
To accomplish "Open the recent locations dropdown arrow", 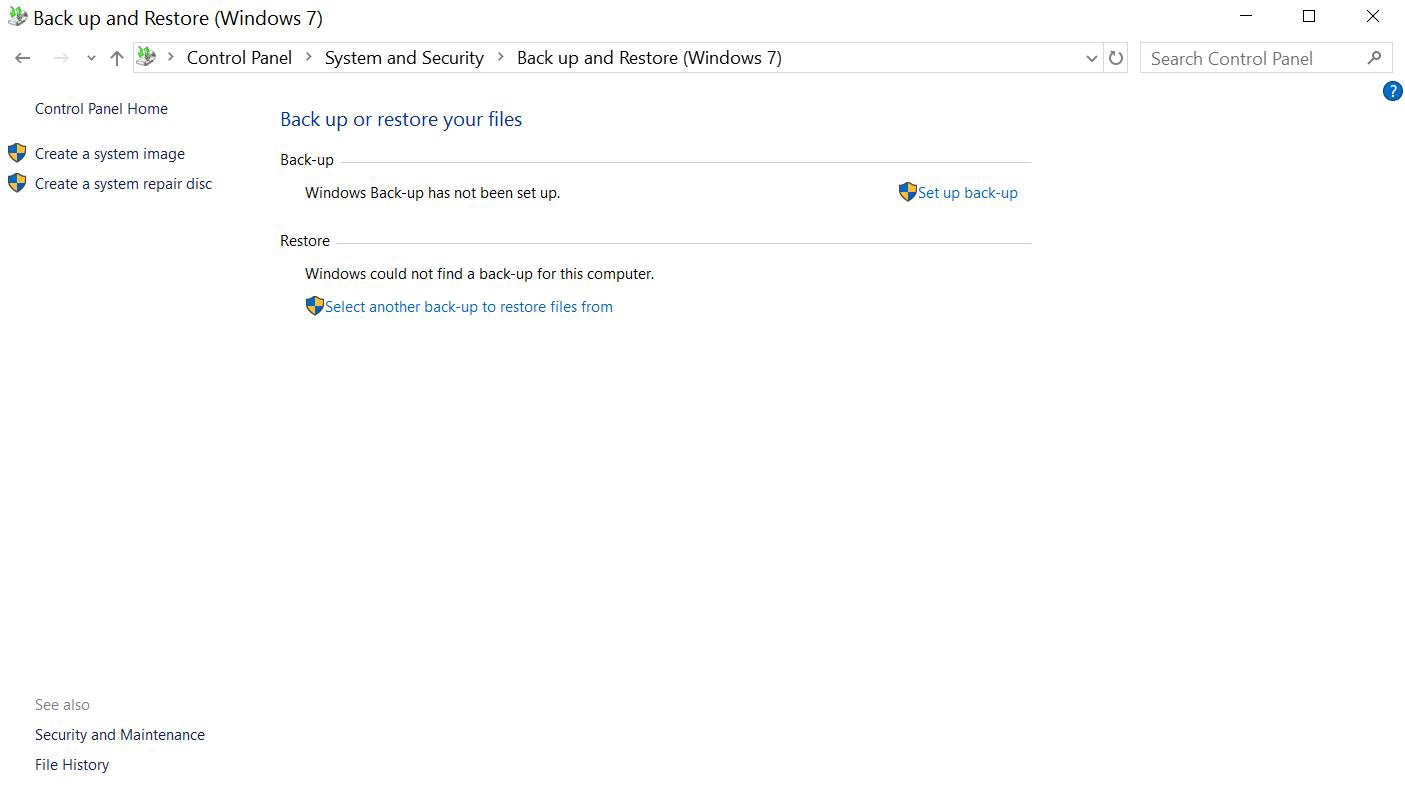I will click(91, 58).
